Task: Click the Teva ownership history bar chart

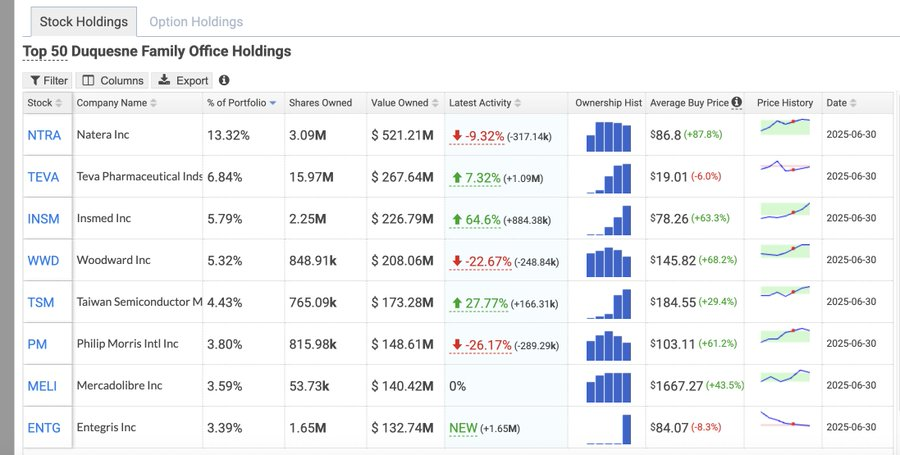Action: (608, 178)
